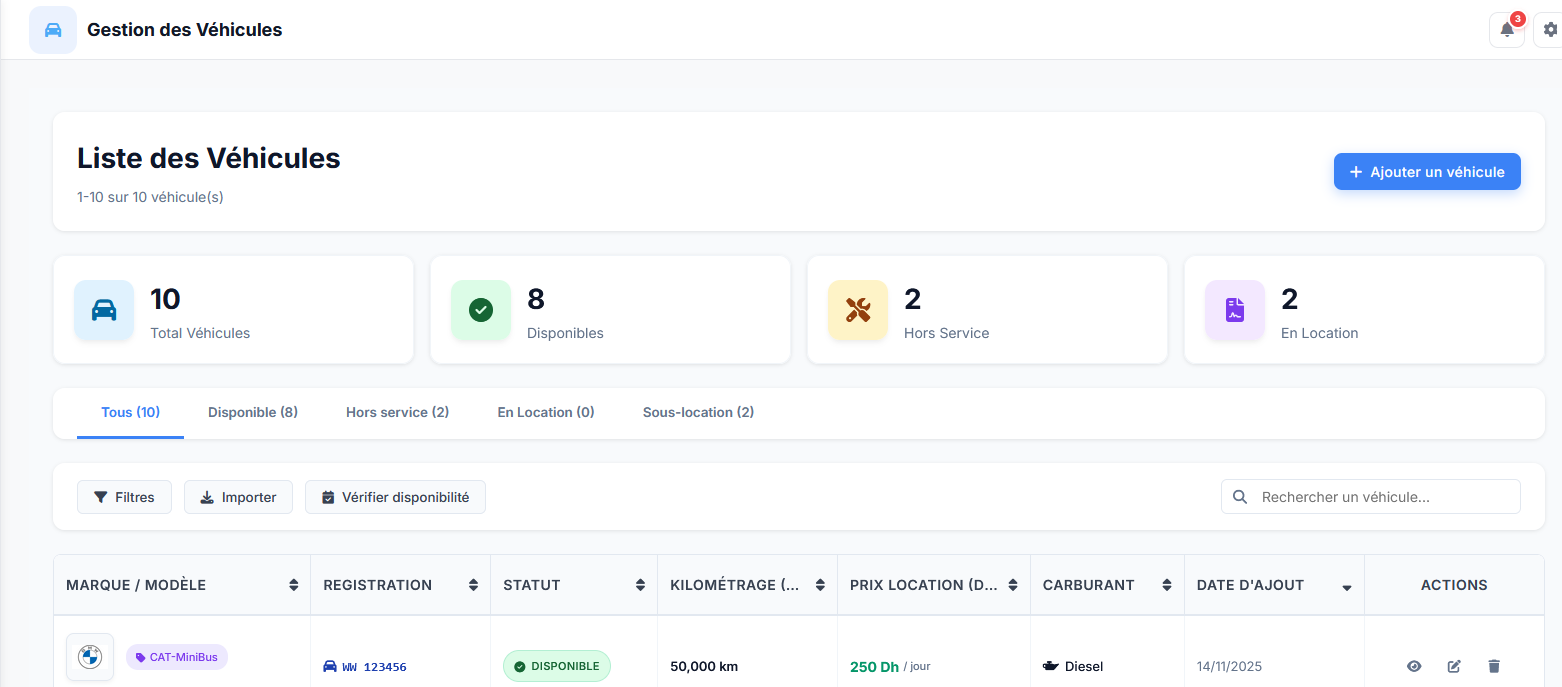Sort by Date d'ajout column arrow
This screenshot has width=1562, height=687.
tap(1347, 586)
